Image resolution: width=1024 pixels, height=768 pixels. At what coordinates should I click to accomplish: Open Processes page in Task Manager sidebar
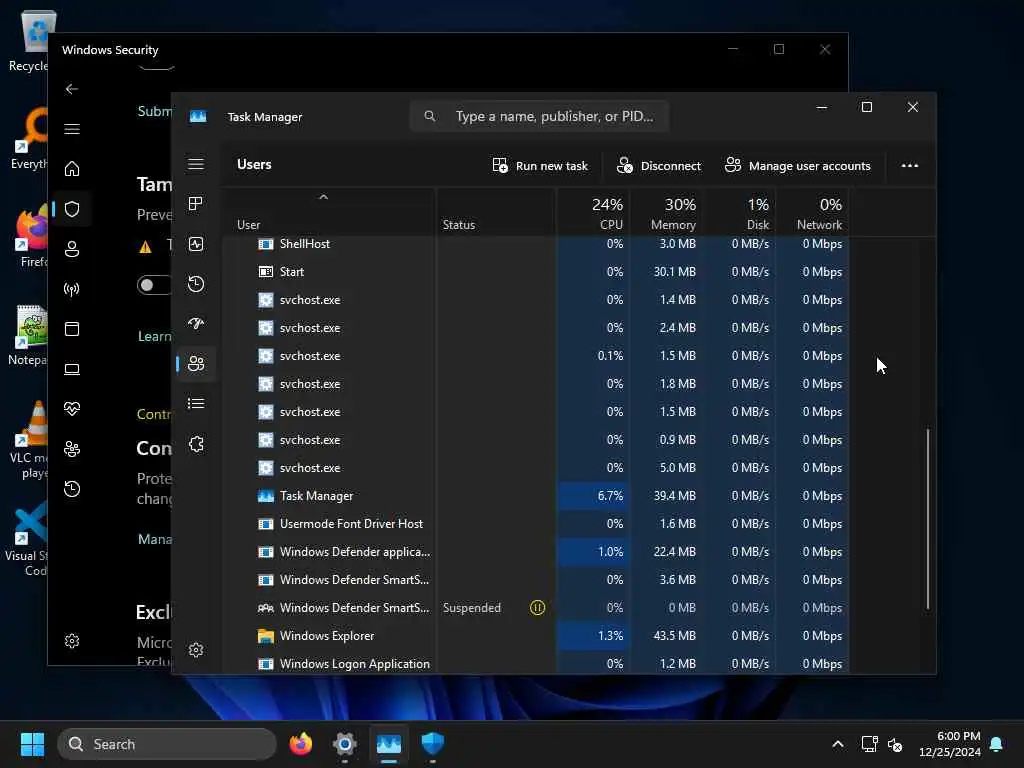click(196, 204)
